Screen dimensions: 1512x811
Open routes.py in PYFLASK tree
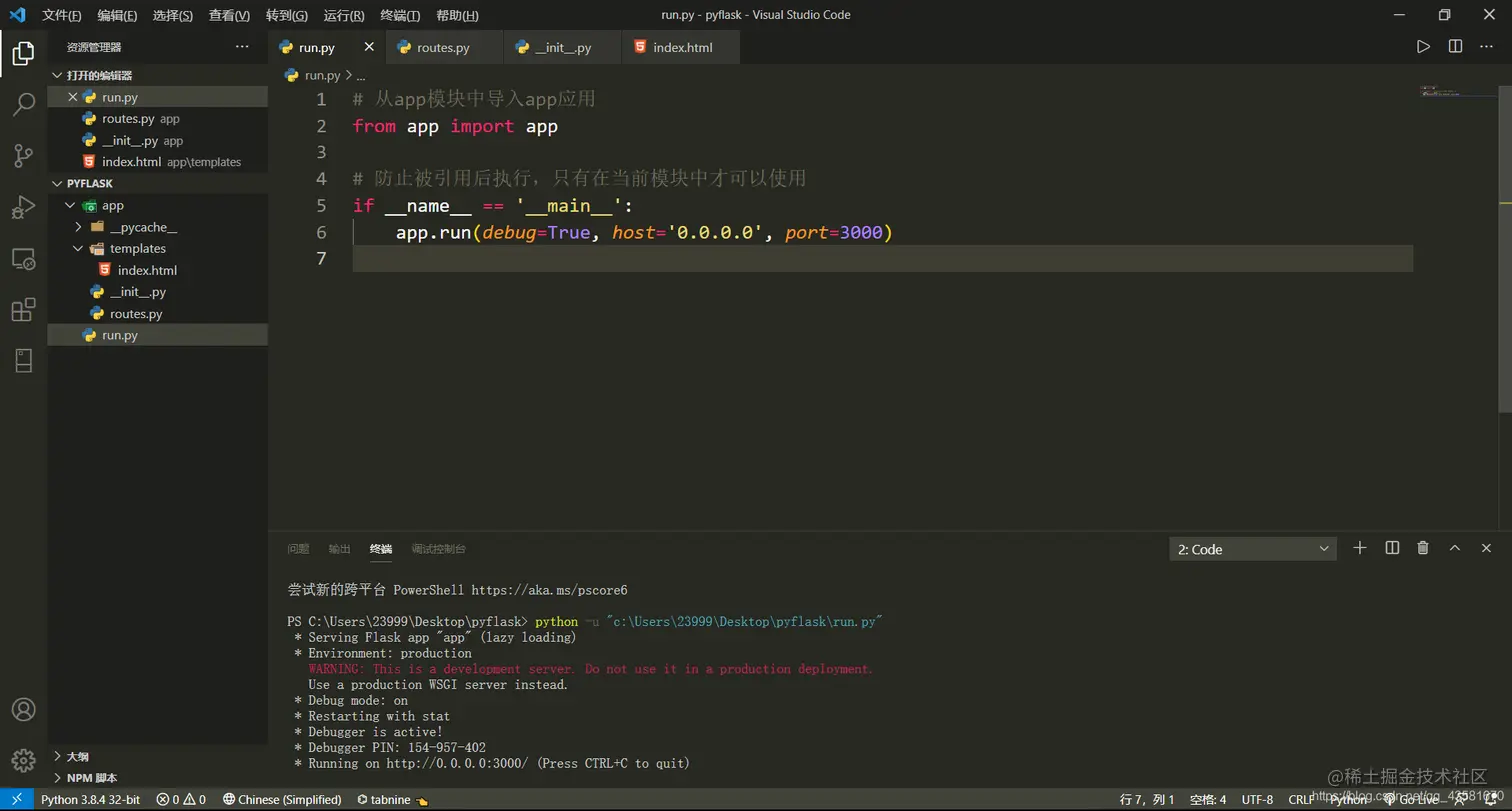click(158, 314)
